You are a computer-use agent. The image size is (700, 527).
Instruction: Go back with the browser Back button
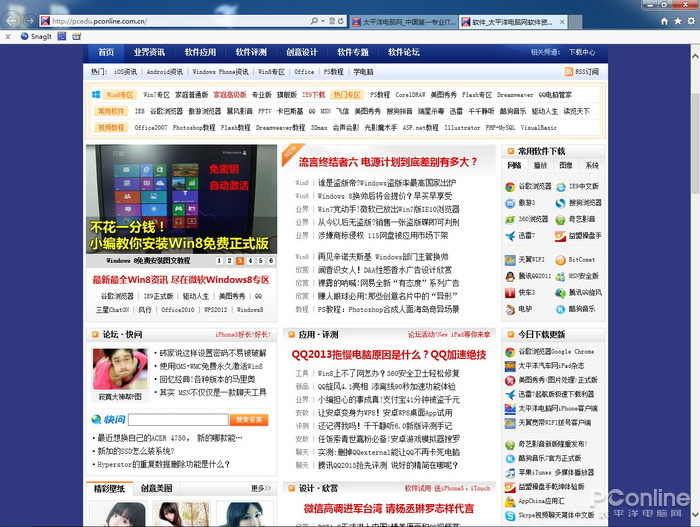coord(11,21)
